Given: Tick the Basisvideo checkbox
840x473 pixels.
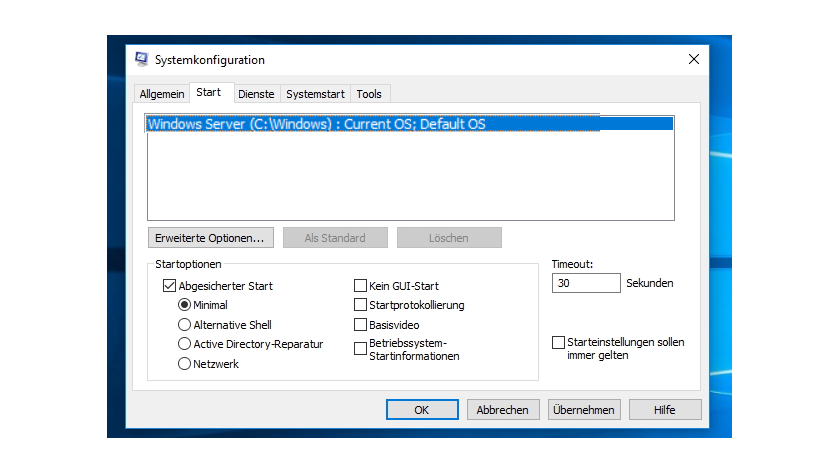Looking at the screenshot, I should (x=361, y=325).
